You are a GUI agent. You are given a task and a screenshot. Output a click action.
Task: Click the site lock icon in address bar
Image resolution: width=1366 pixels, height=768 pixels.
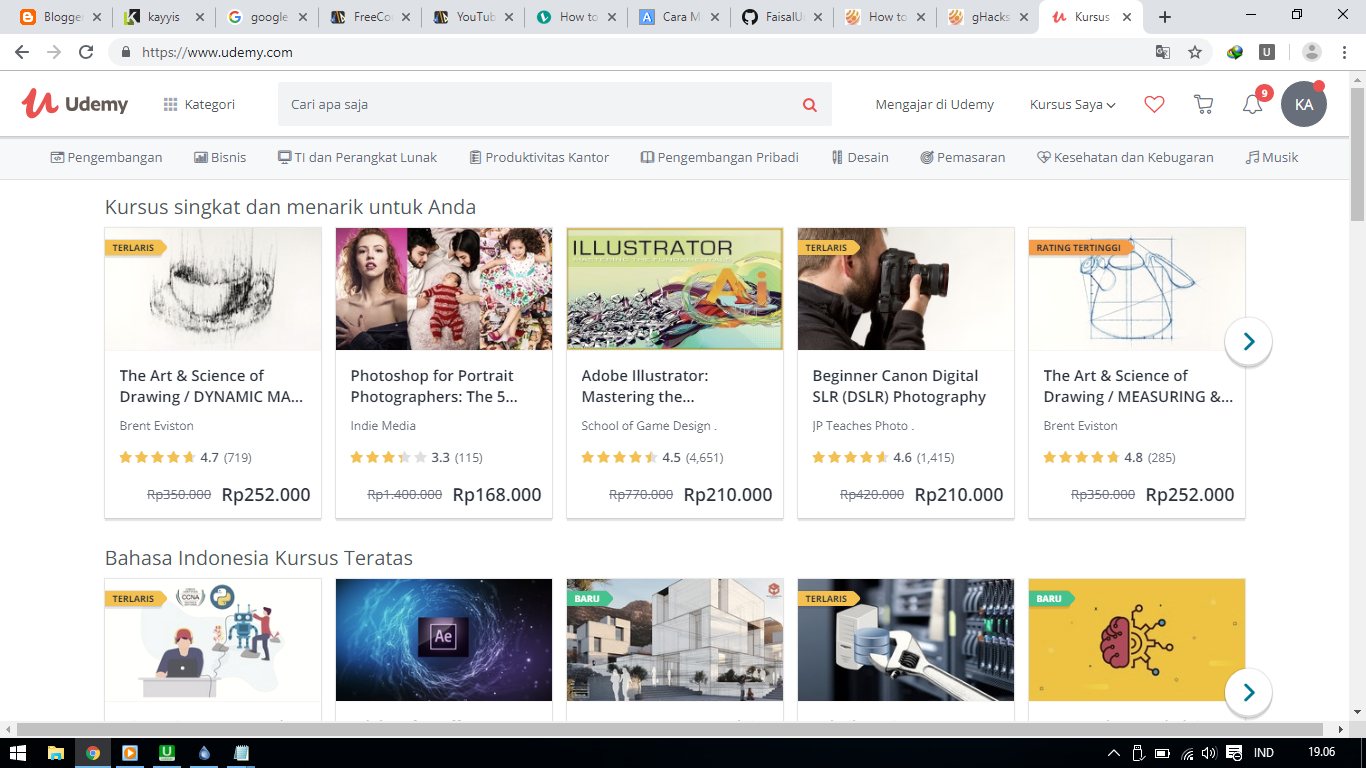coord(126,52)
